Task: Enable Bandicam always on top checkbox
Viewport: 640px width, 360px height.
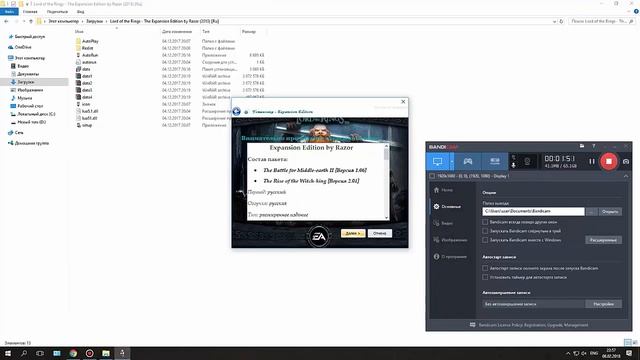Action: click(x=485, y=222)
